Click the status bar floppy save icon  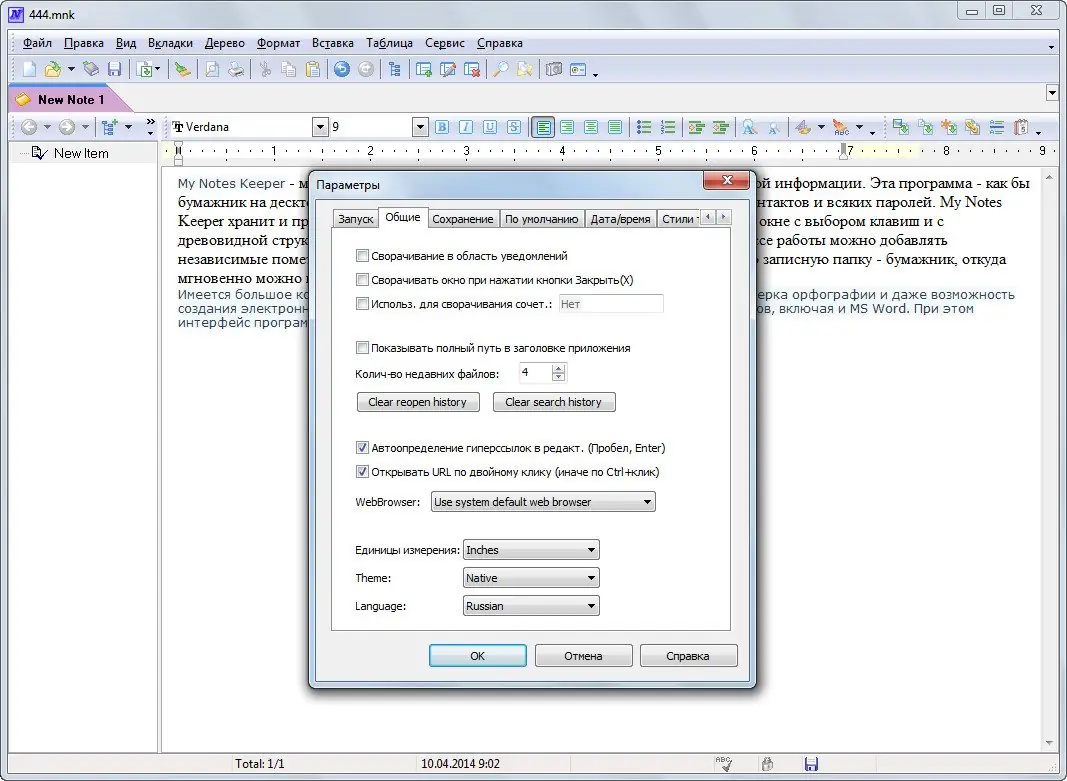point(811,764)
